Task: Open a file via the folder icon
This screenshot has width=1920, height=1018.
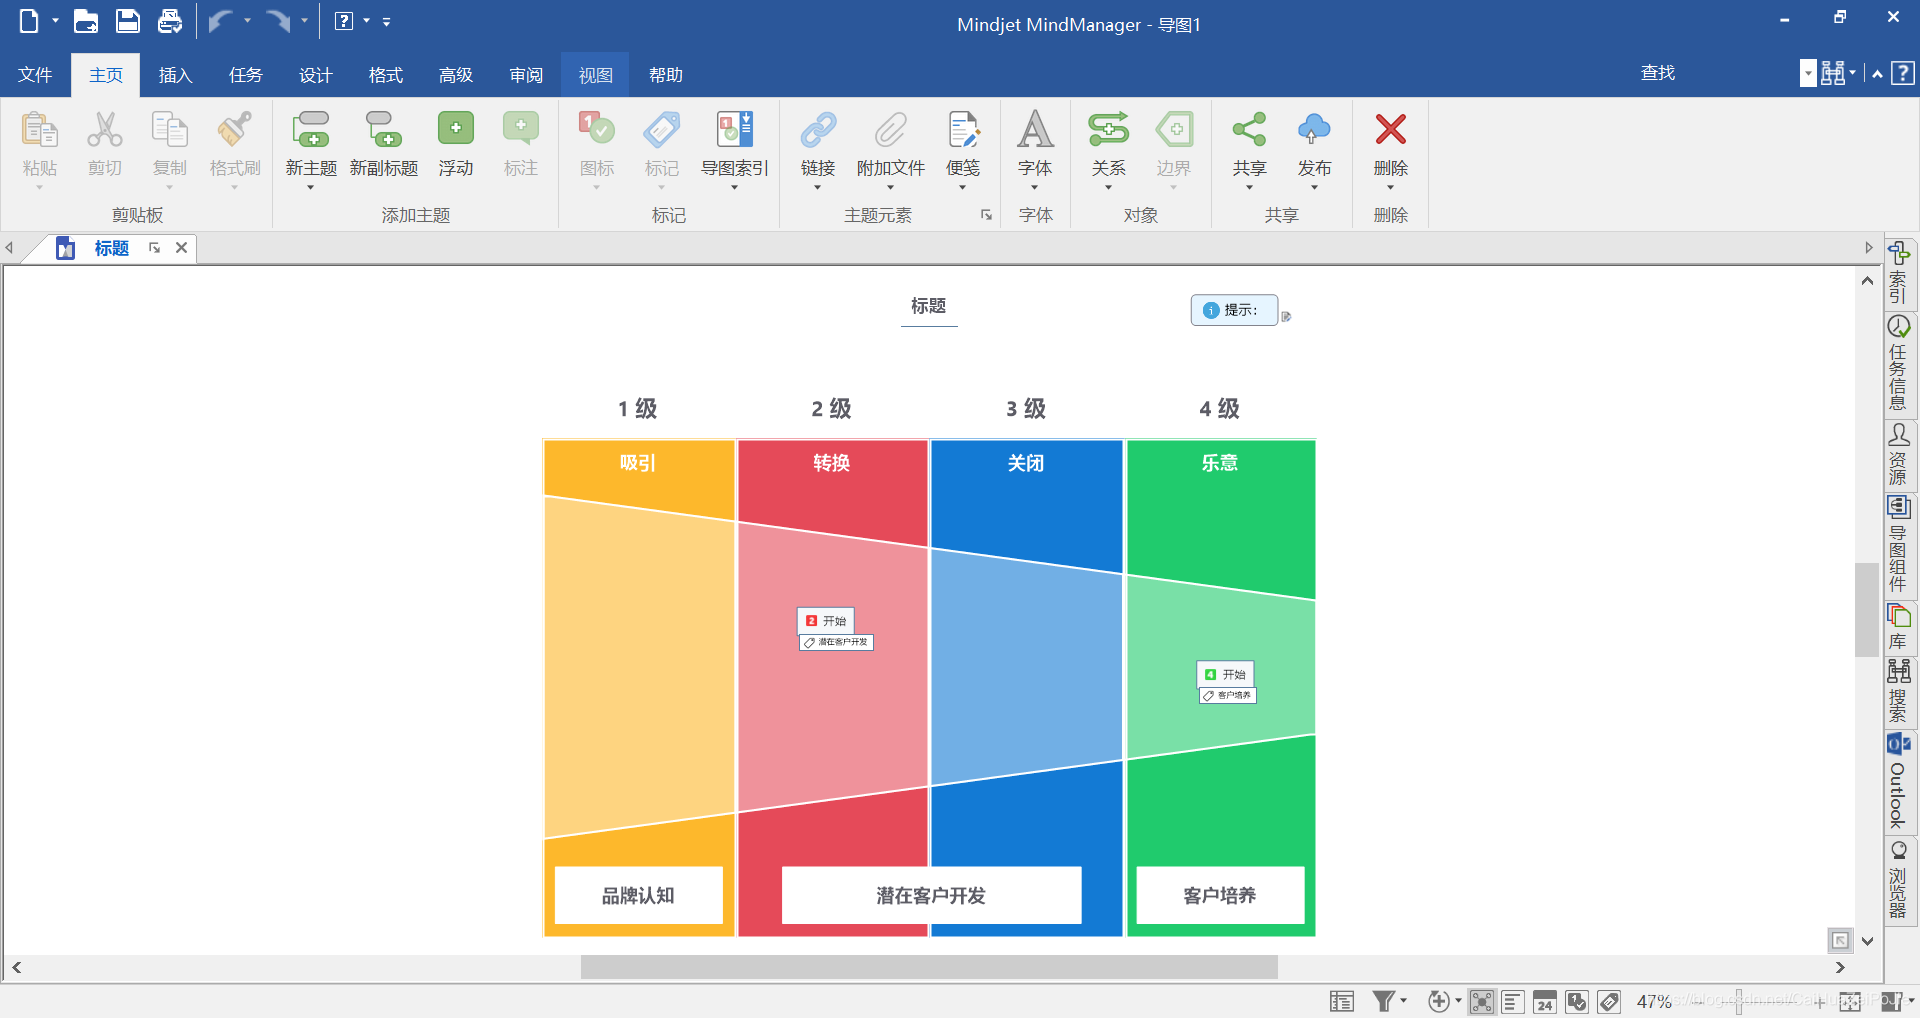Action: pyautogui.click(x=86, y=20)
